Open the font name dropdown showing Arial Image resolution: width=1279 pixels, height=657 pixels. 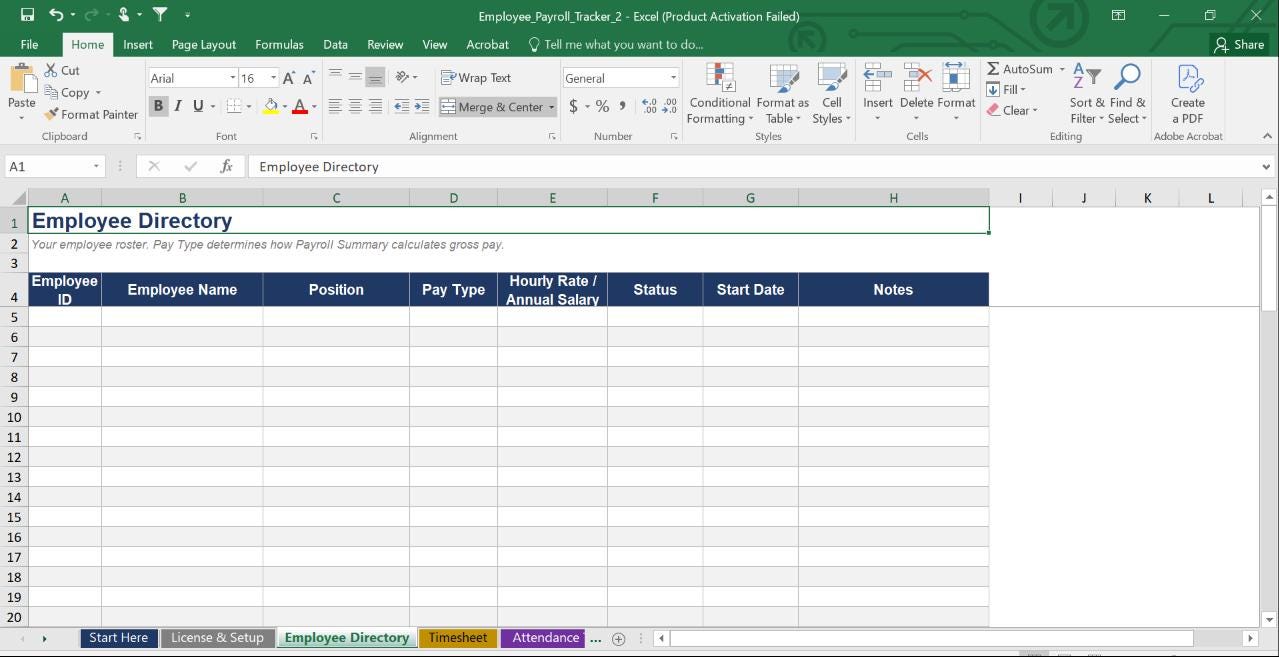point(233,78)
